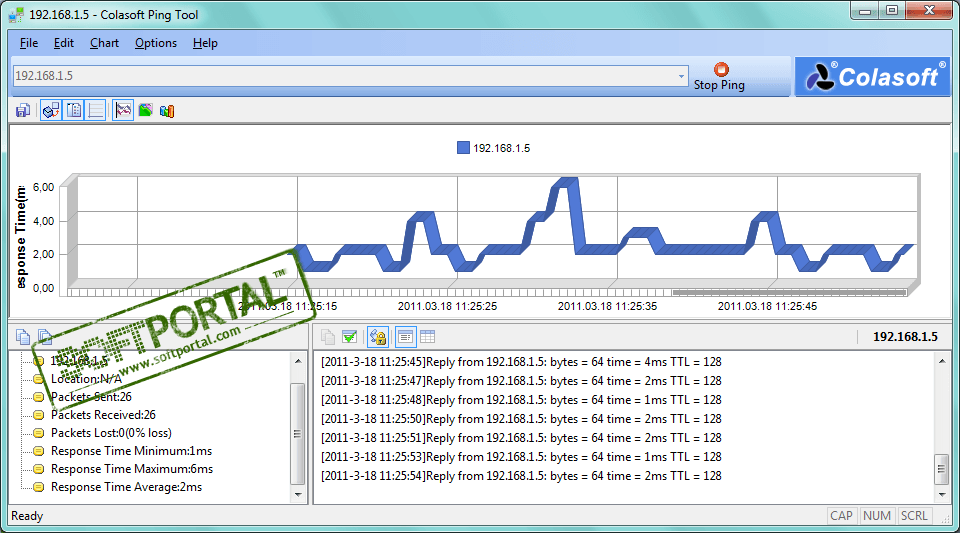Click the CAP status bar indicator
The height and width of the screenshot is (533, 960).
(x=841, y=516)
